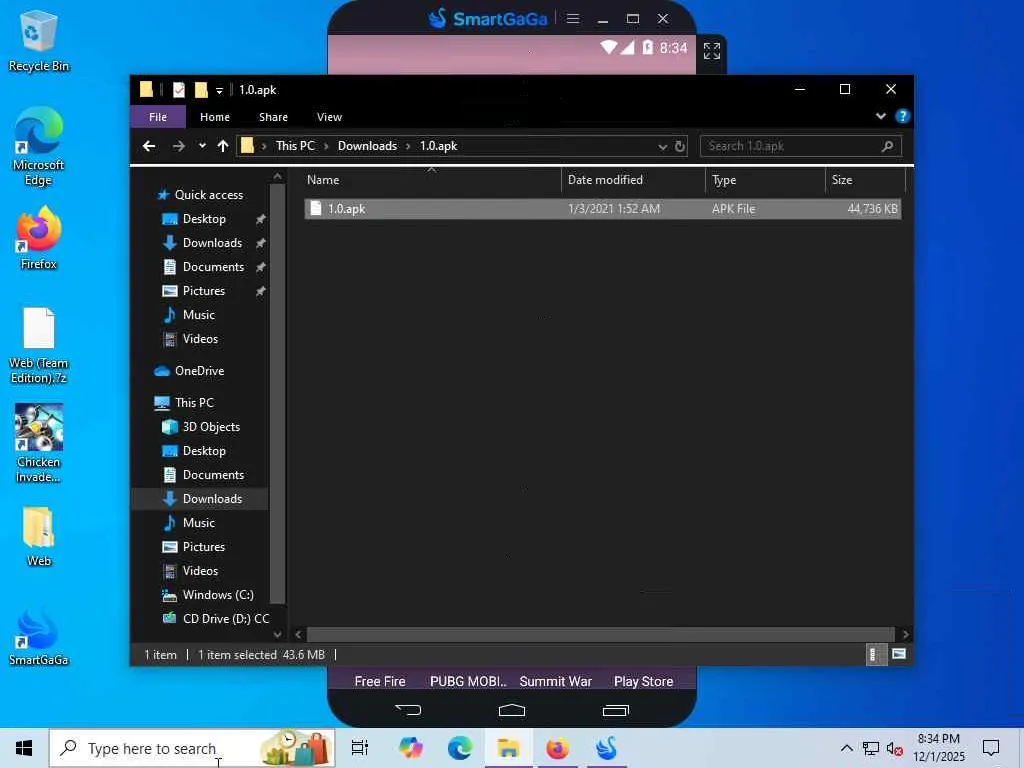Tap the SmartGaGa Android back button
Image resolution: width=1024 pixels, height=768 pixels.
click(408, 710)
